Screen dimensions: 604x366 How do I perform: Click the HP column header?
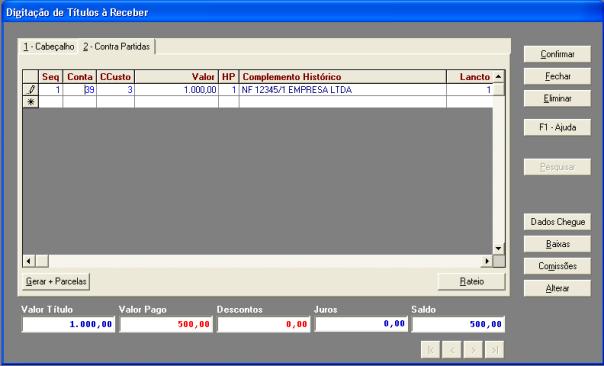[x=228, y=77]
